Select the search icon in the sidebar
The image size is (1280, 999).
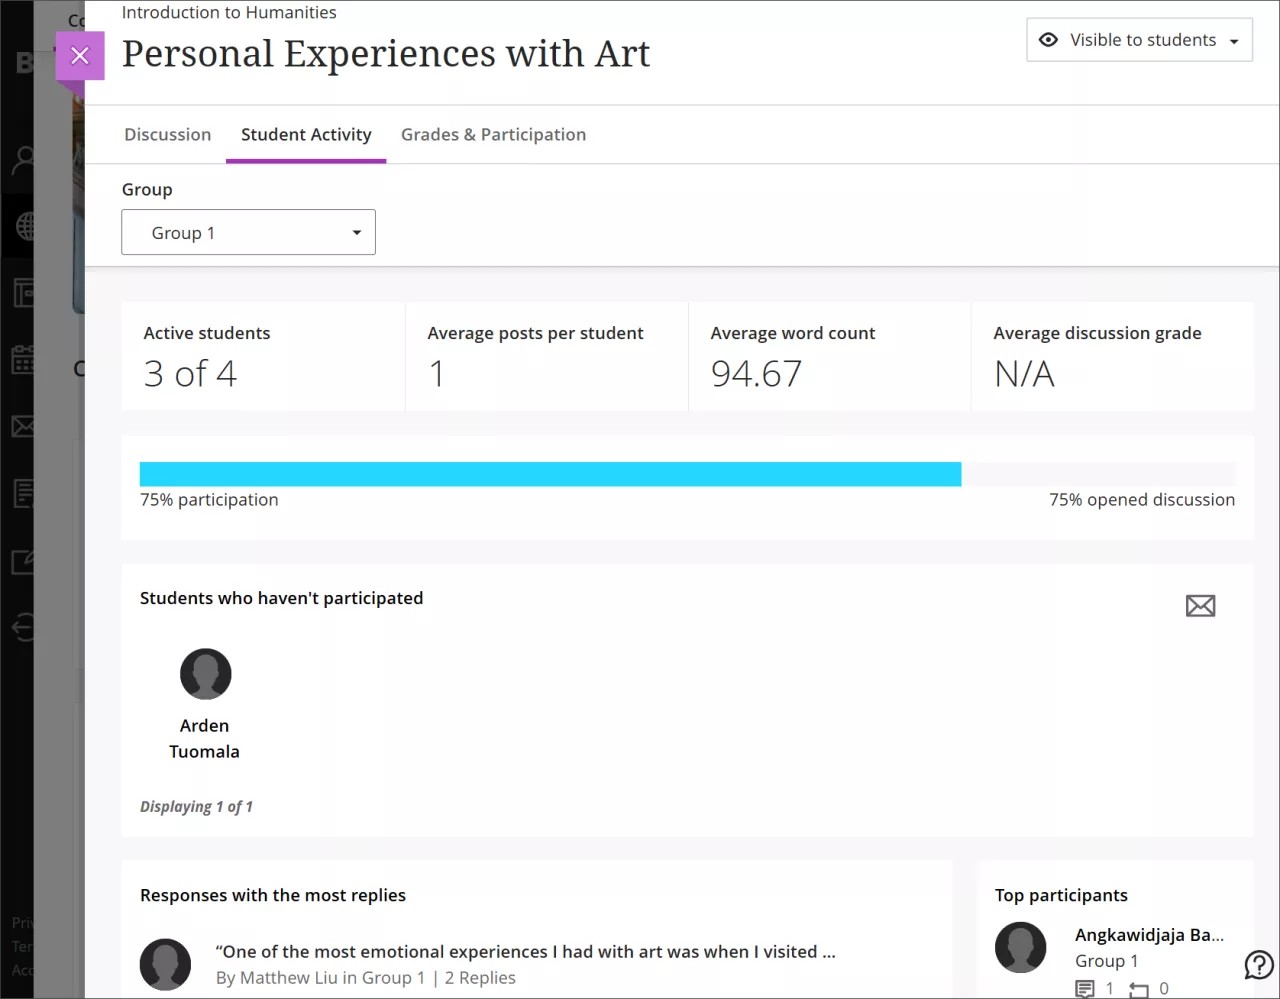(x=22, y=159)
